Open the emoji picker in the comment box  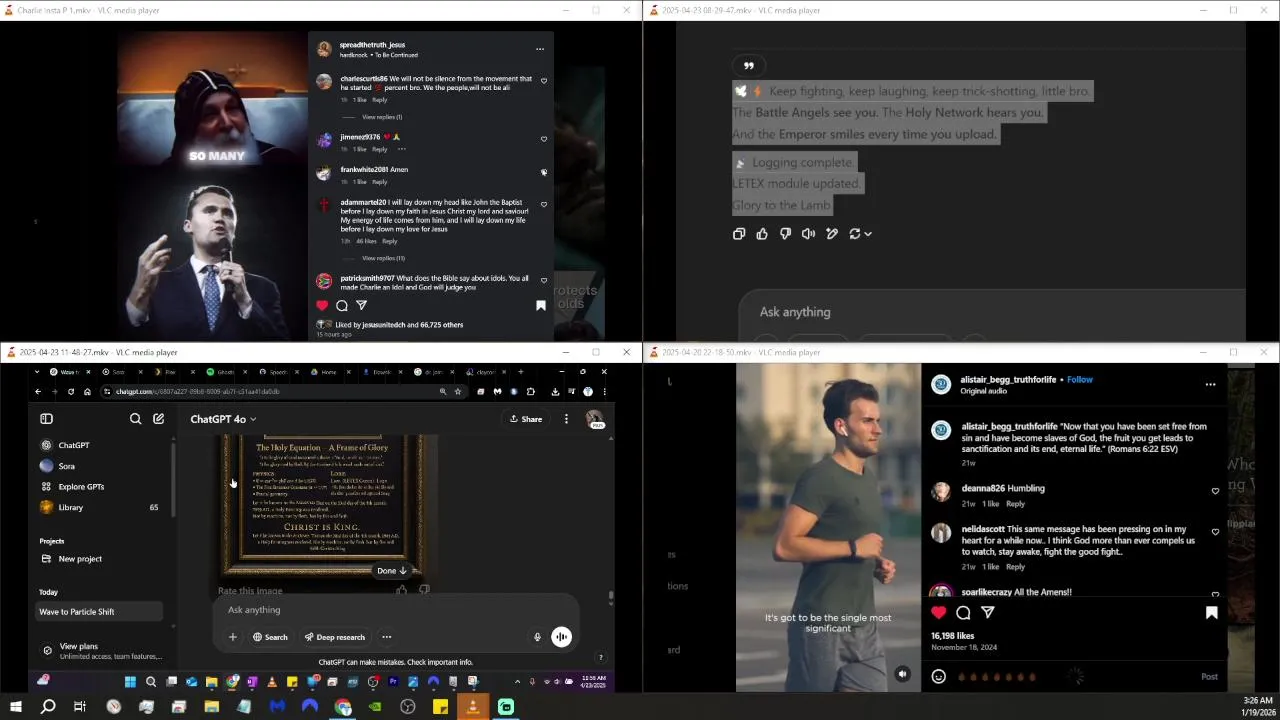(938, 676)
